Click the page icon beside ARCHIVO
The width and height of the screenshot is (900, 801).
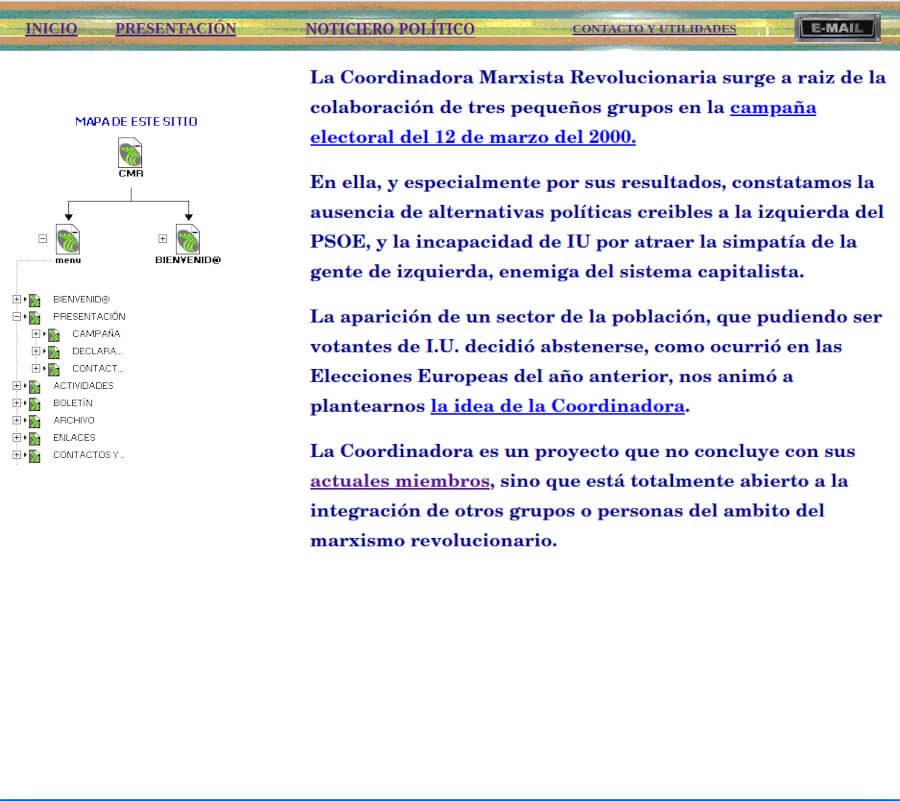coord(34,421)
